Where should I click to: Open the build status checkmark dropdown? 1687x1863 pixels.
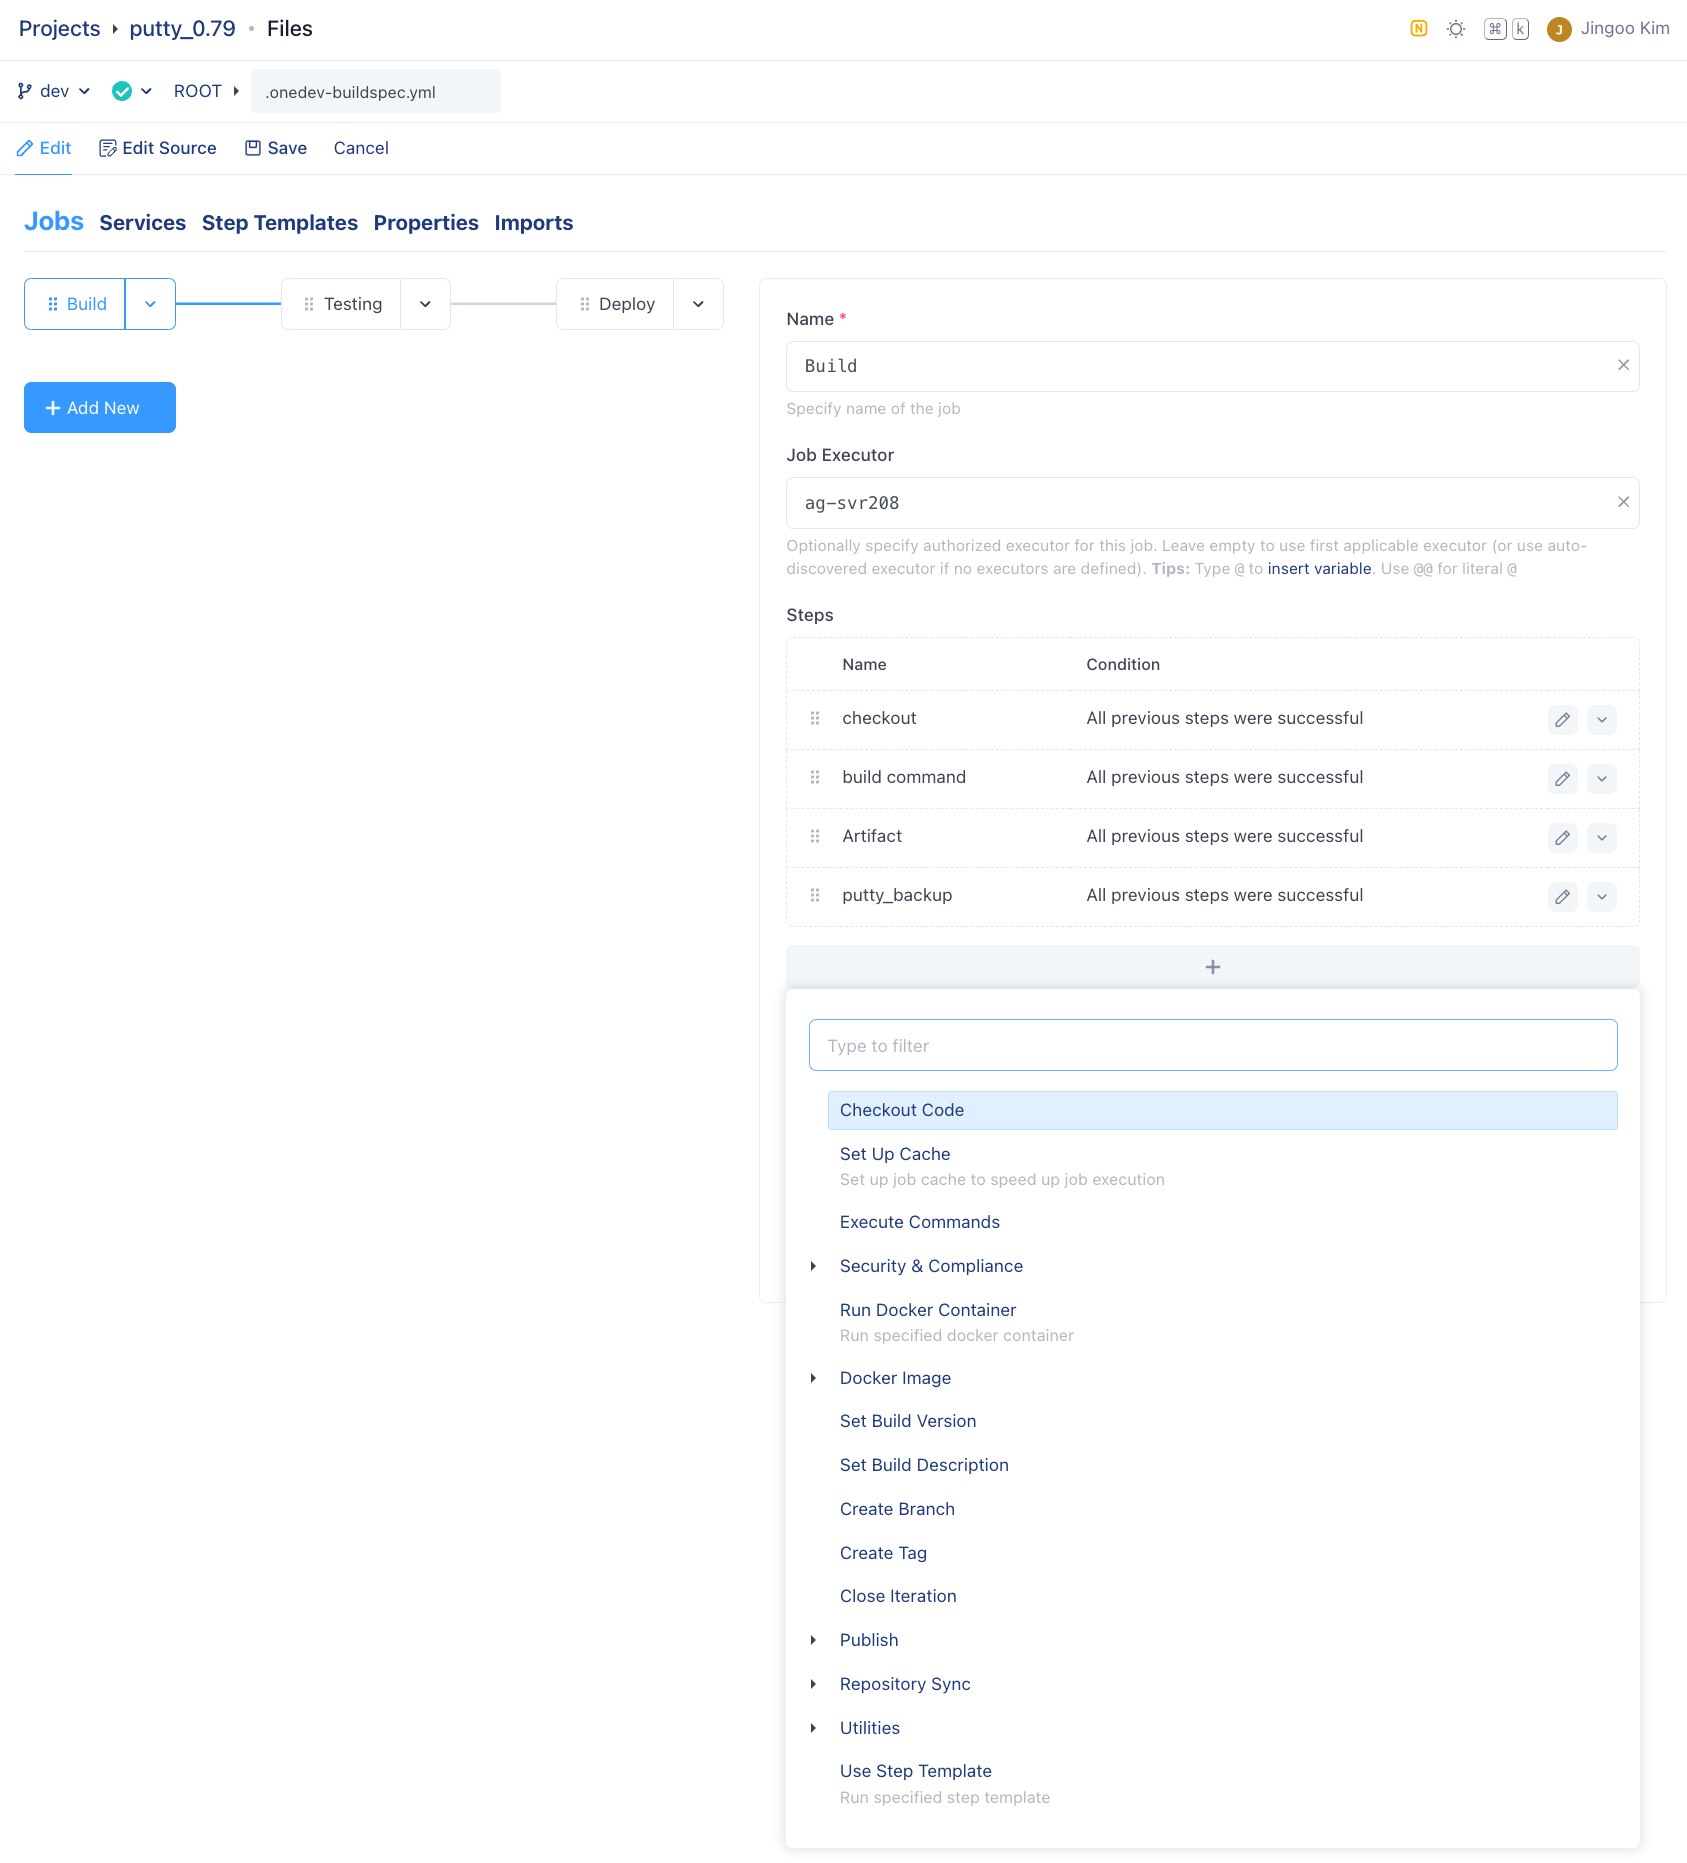tap(133, 91)
